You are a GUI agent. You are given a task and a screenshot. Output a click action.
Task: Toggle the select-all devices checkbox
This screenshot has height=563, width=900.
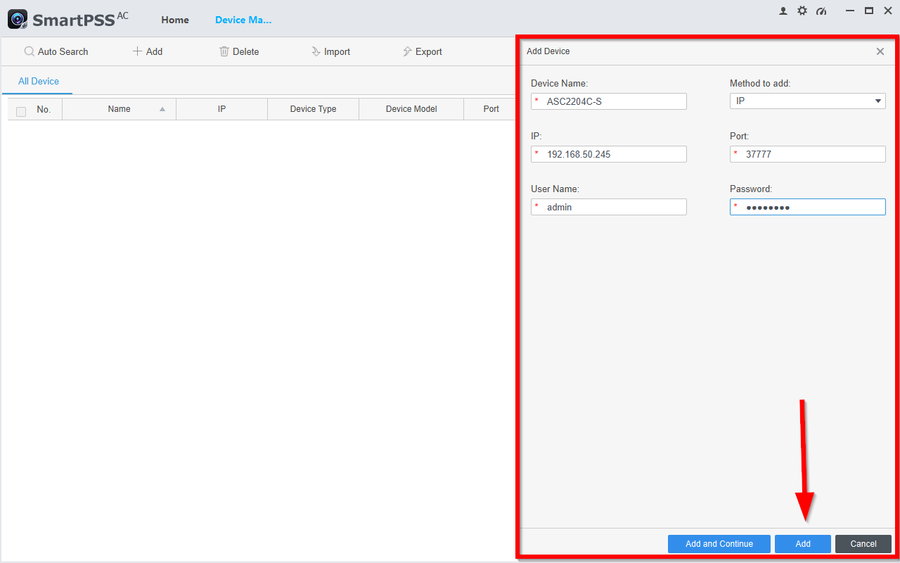[21, 111]
